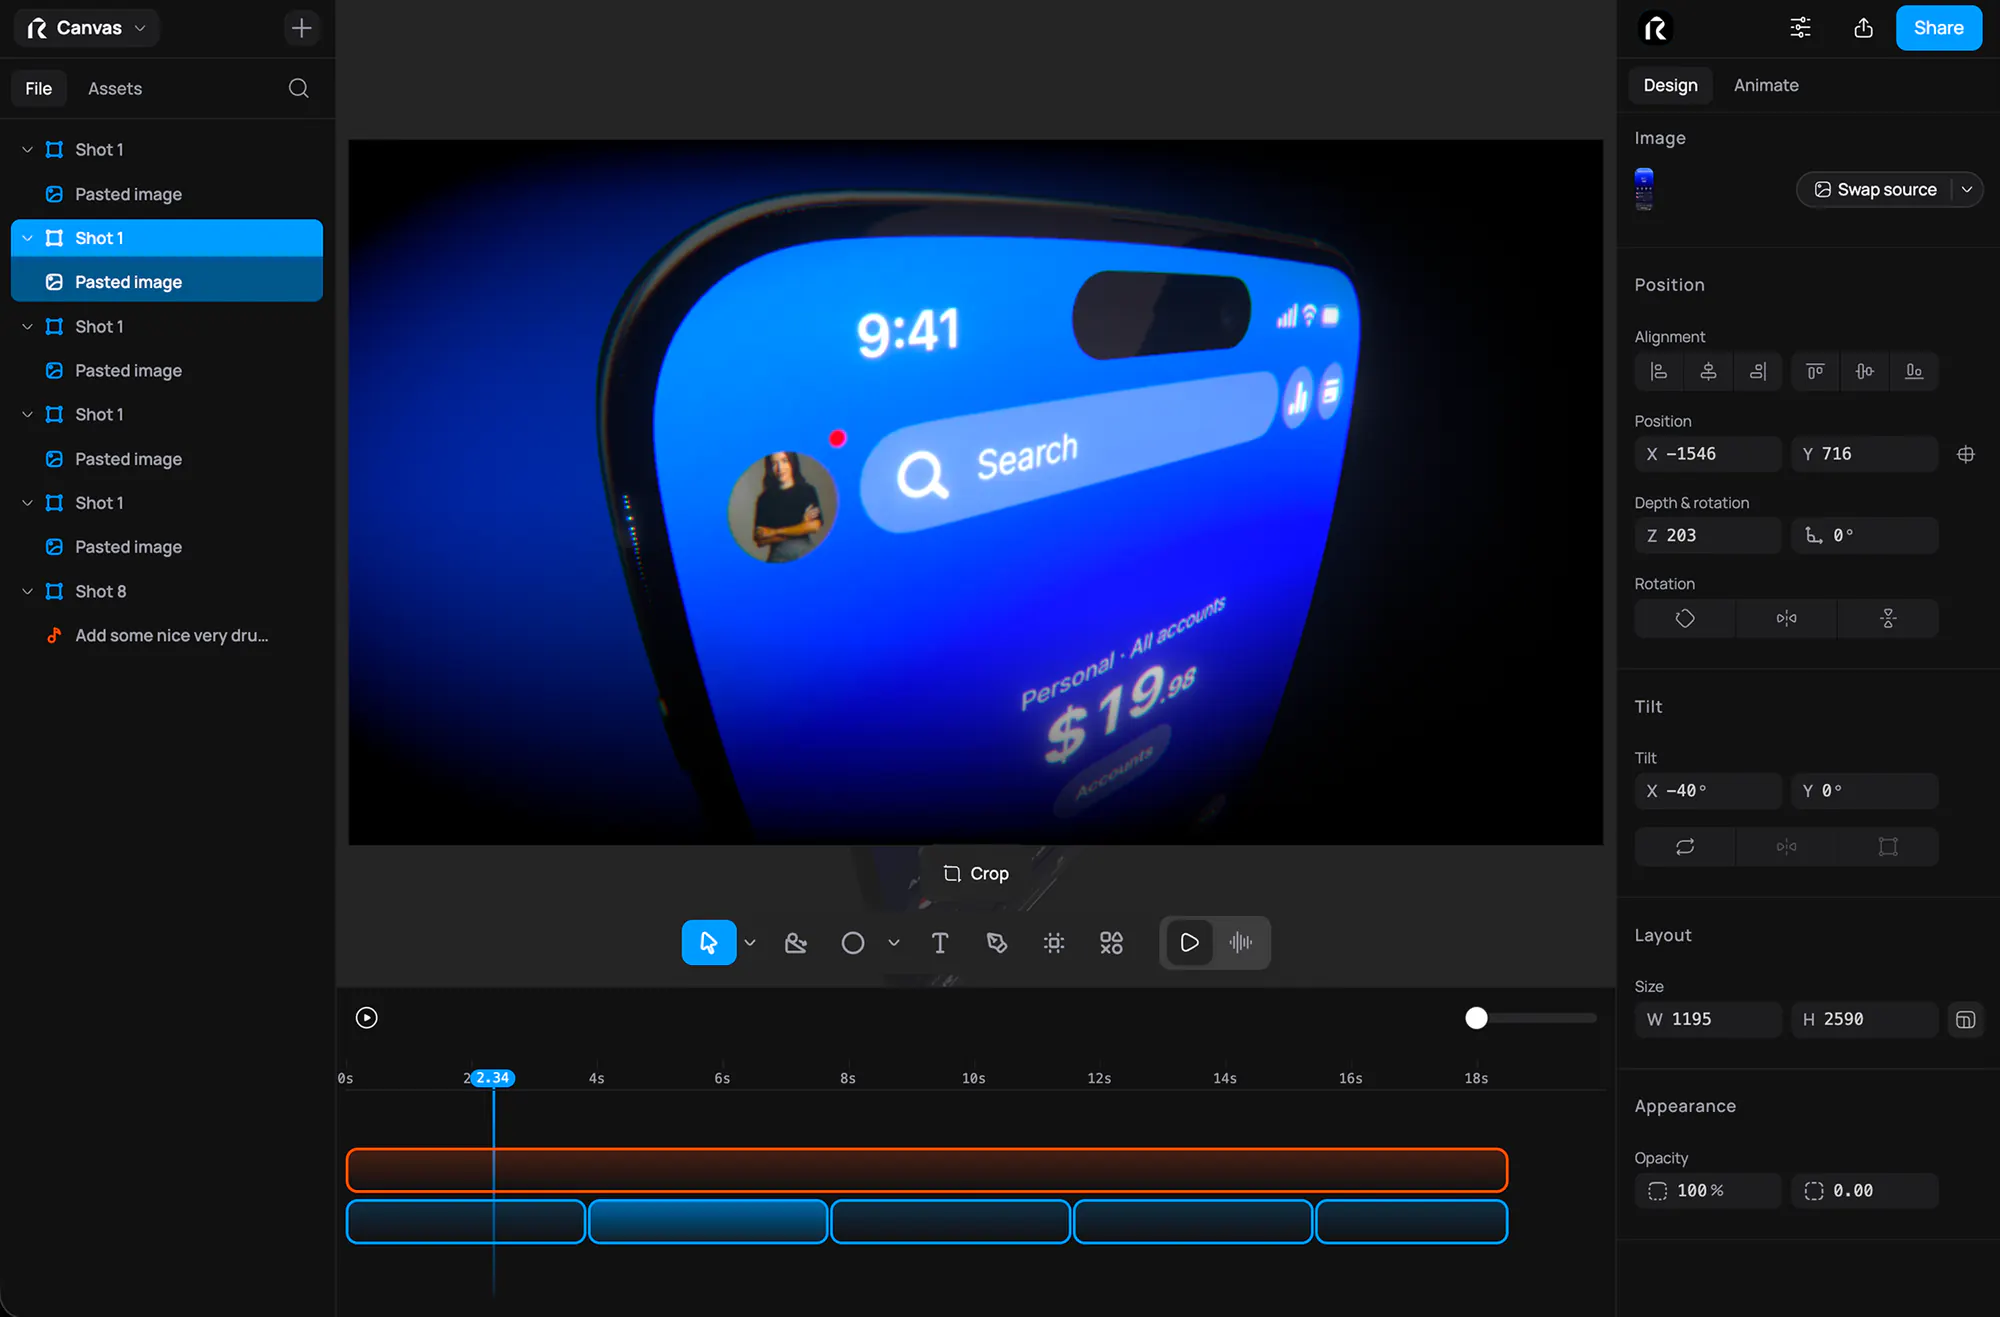Click the image source thumbnail

[1644, 190]
